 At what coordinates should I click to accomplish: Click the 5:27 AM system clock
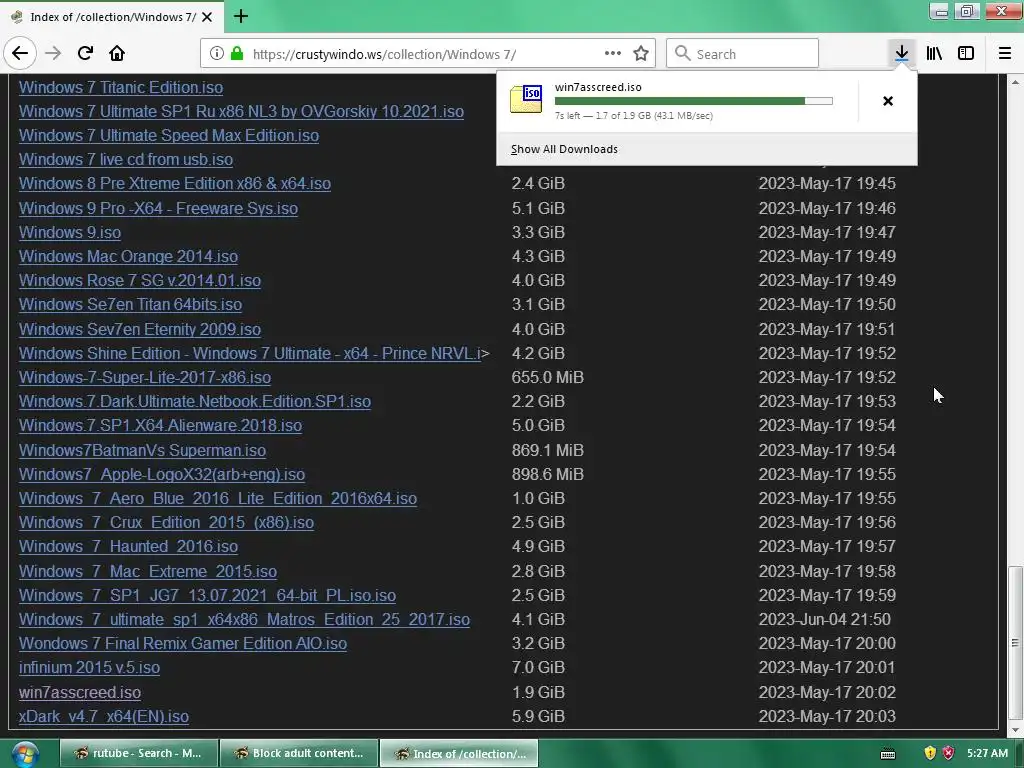[x=987, y=753]
